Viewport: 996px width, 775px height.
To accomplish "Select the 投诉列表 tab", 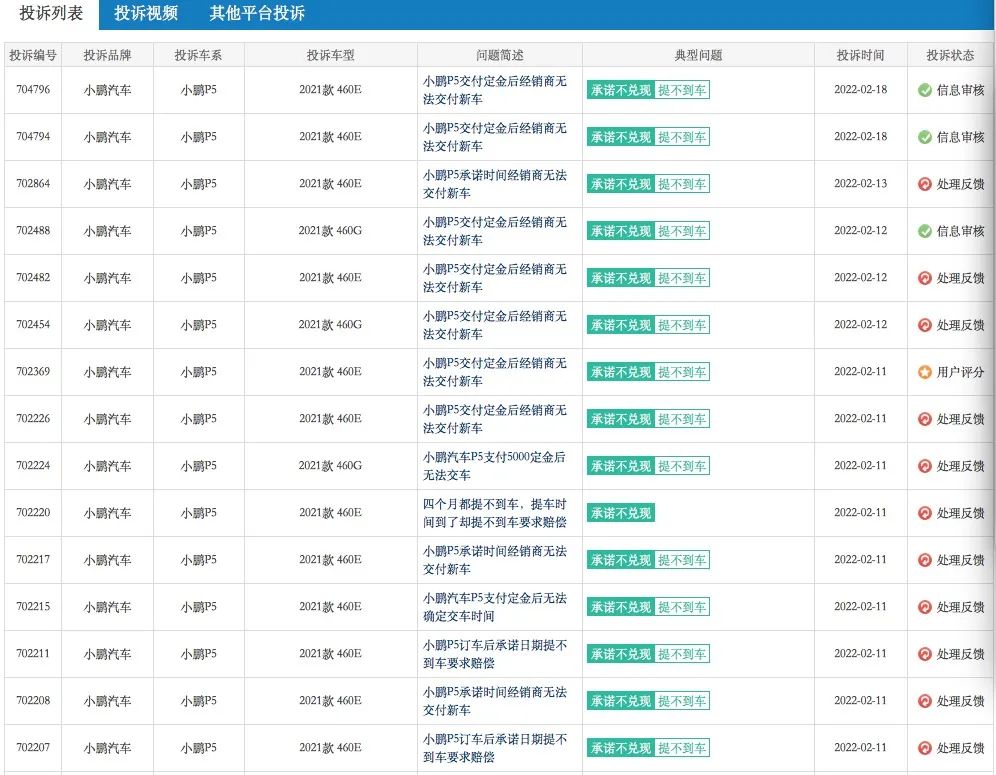I will 51,14.
